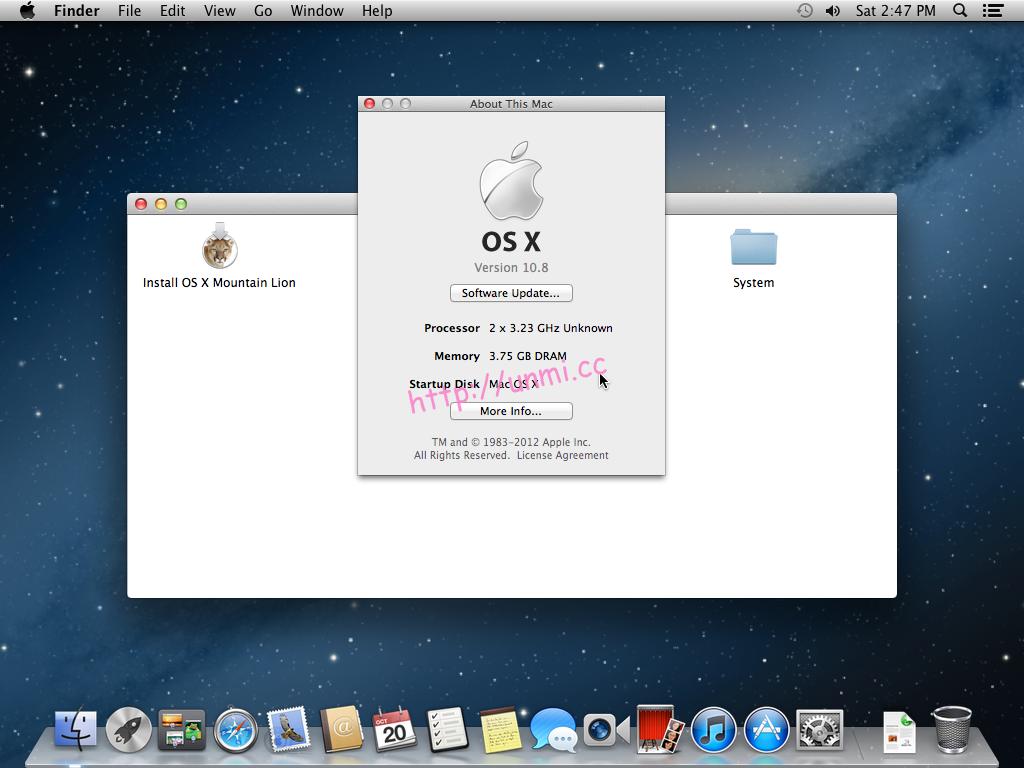Open Calendar showing October 20
The height and width of the screenshot is (768, 1024).
pos(396,730)
